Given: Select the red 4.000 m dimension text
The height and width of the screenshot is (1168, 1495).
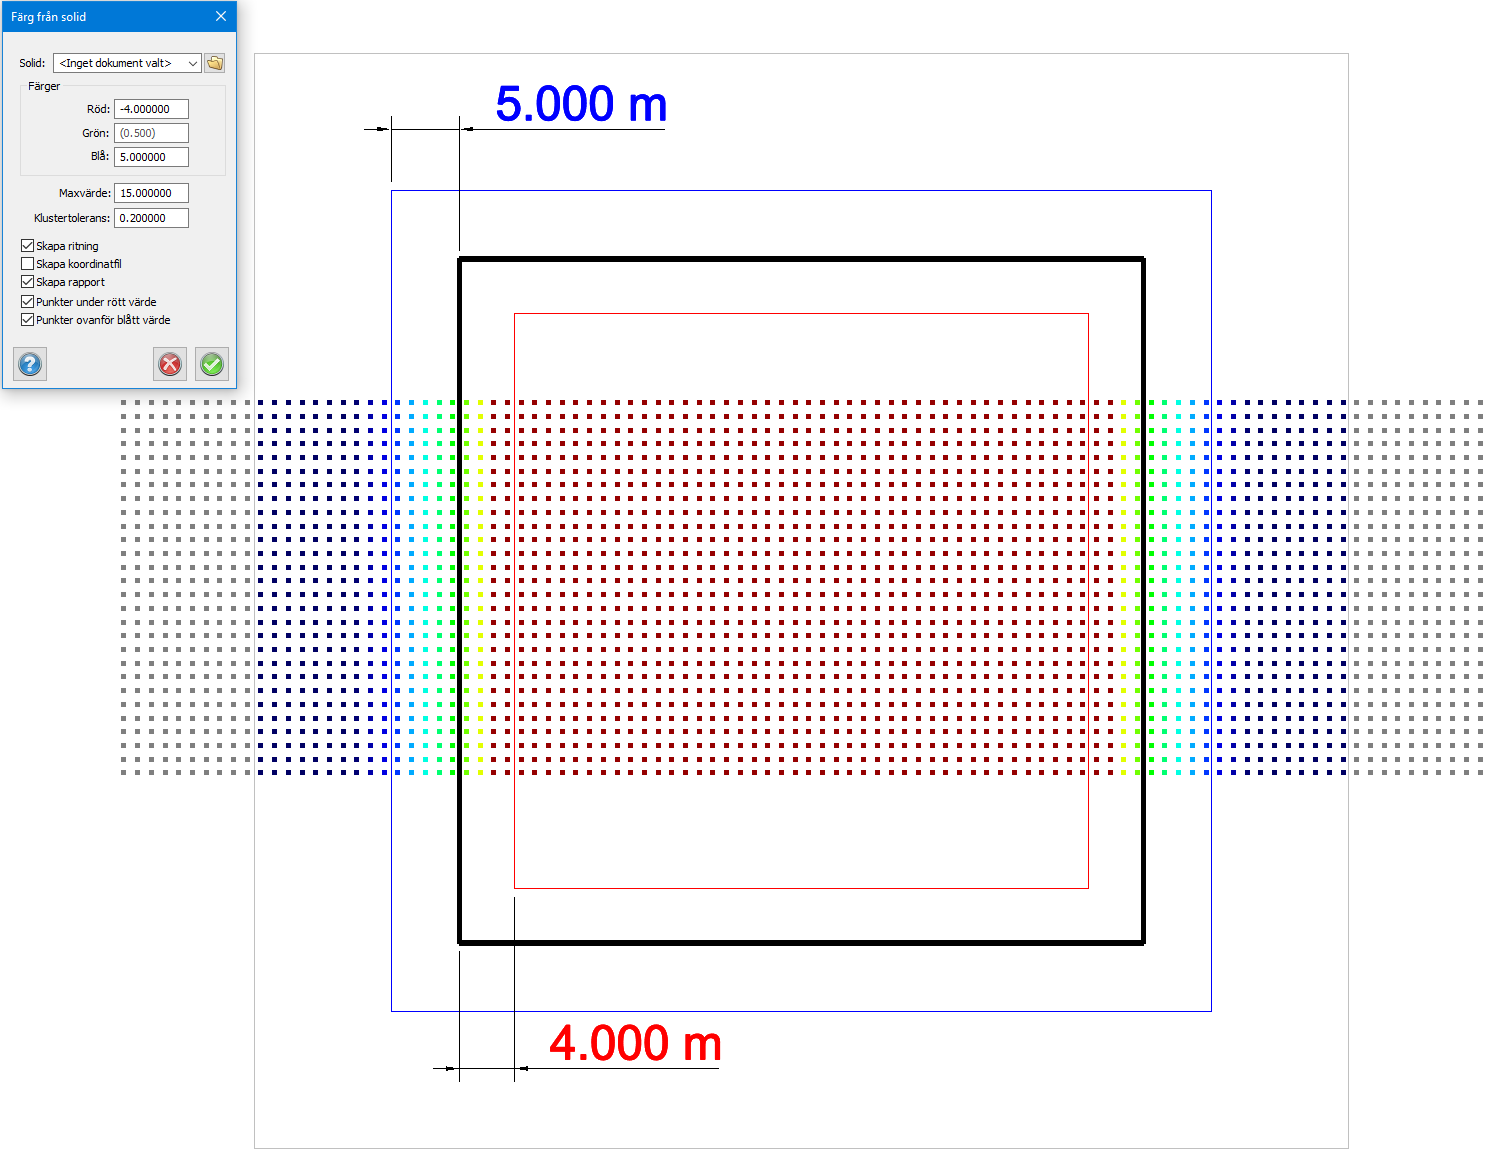Looking at the screenshot, I should coord(635,1043).
